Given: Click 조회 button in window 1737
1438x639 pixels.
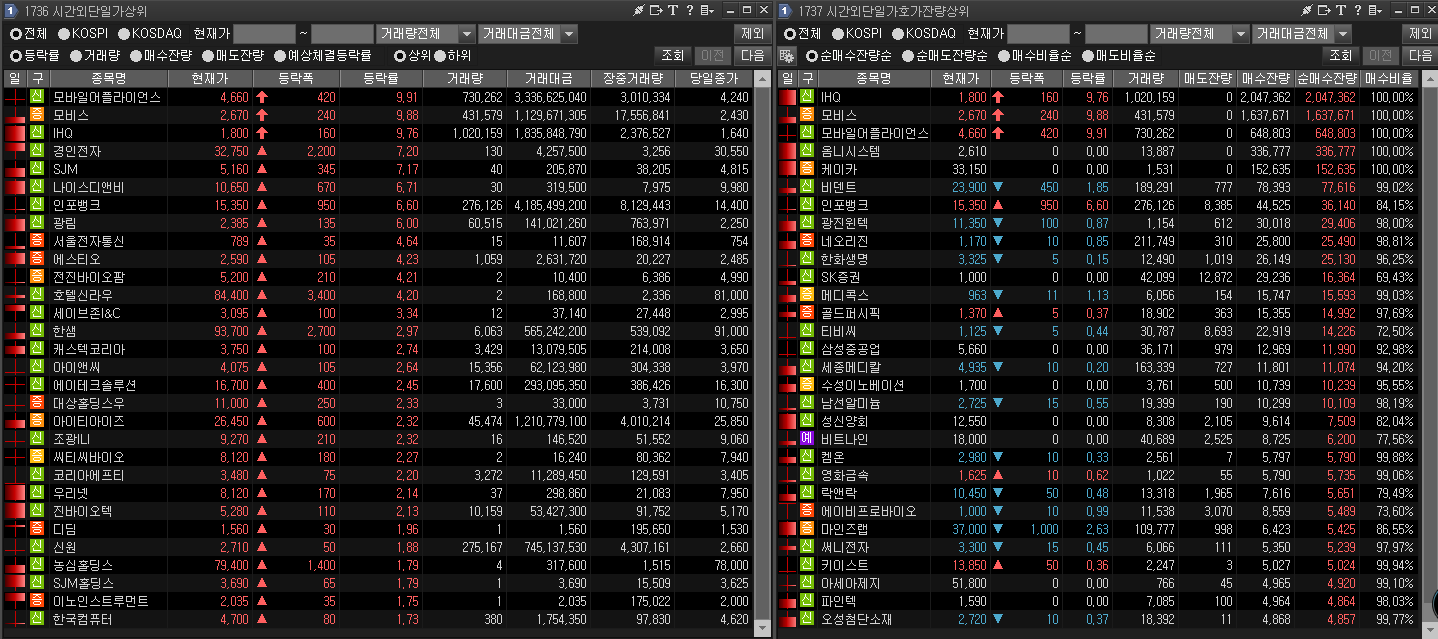Looking at the screenshot, I should tap(1339, 55).
